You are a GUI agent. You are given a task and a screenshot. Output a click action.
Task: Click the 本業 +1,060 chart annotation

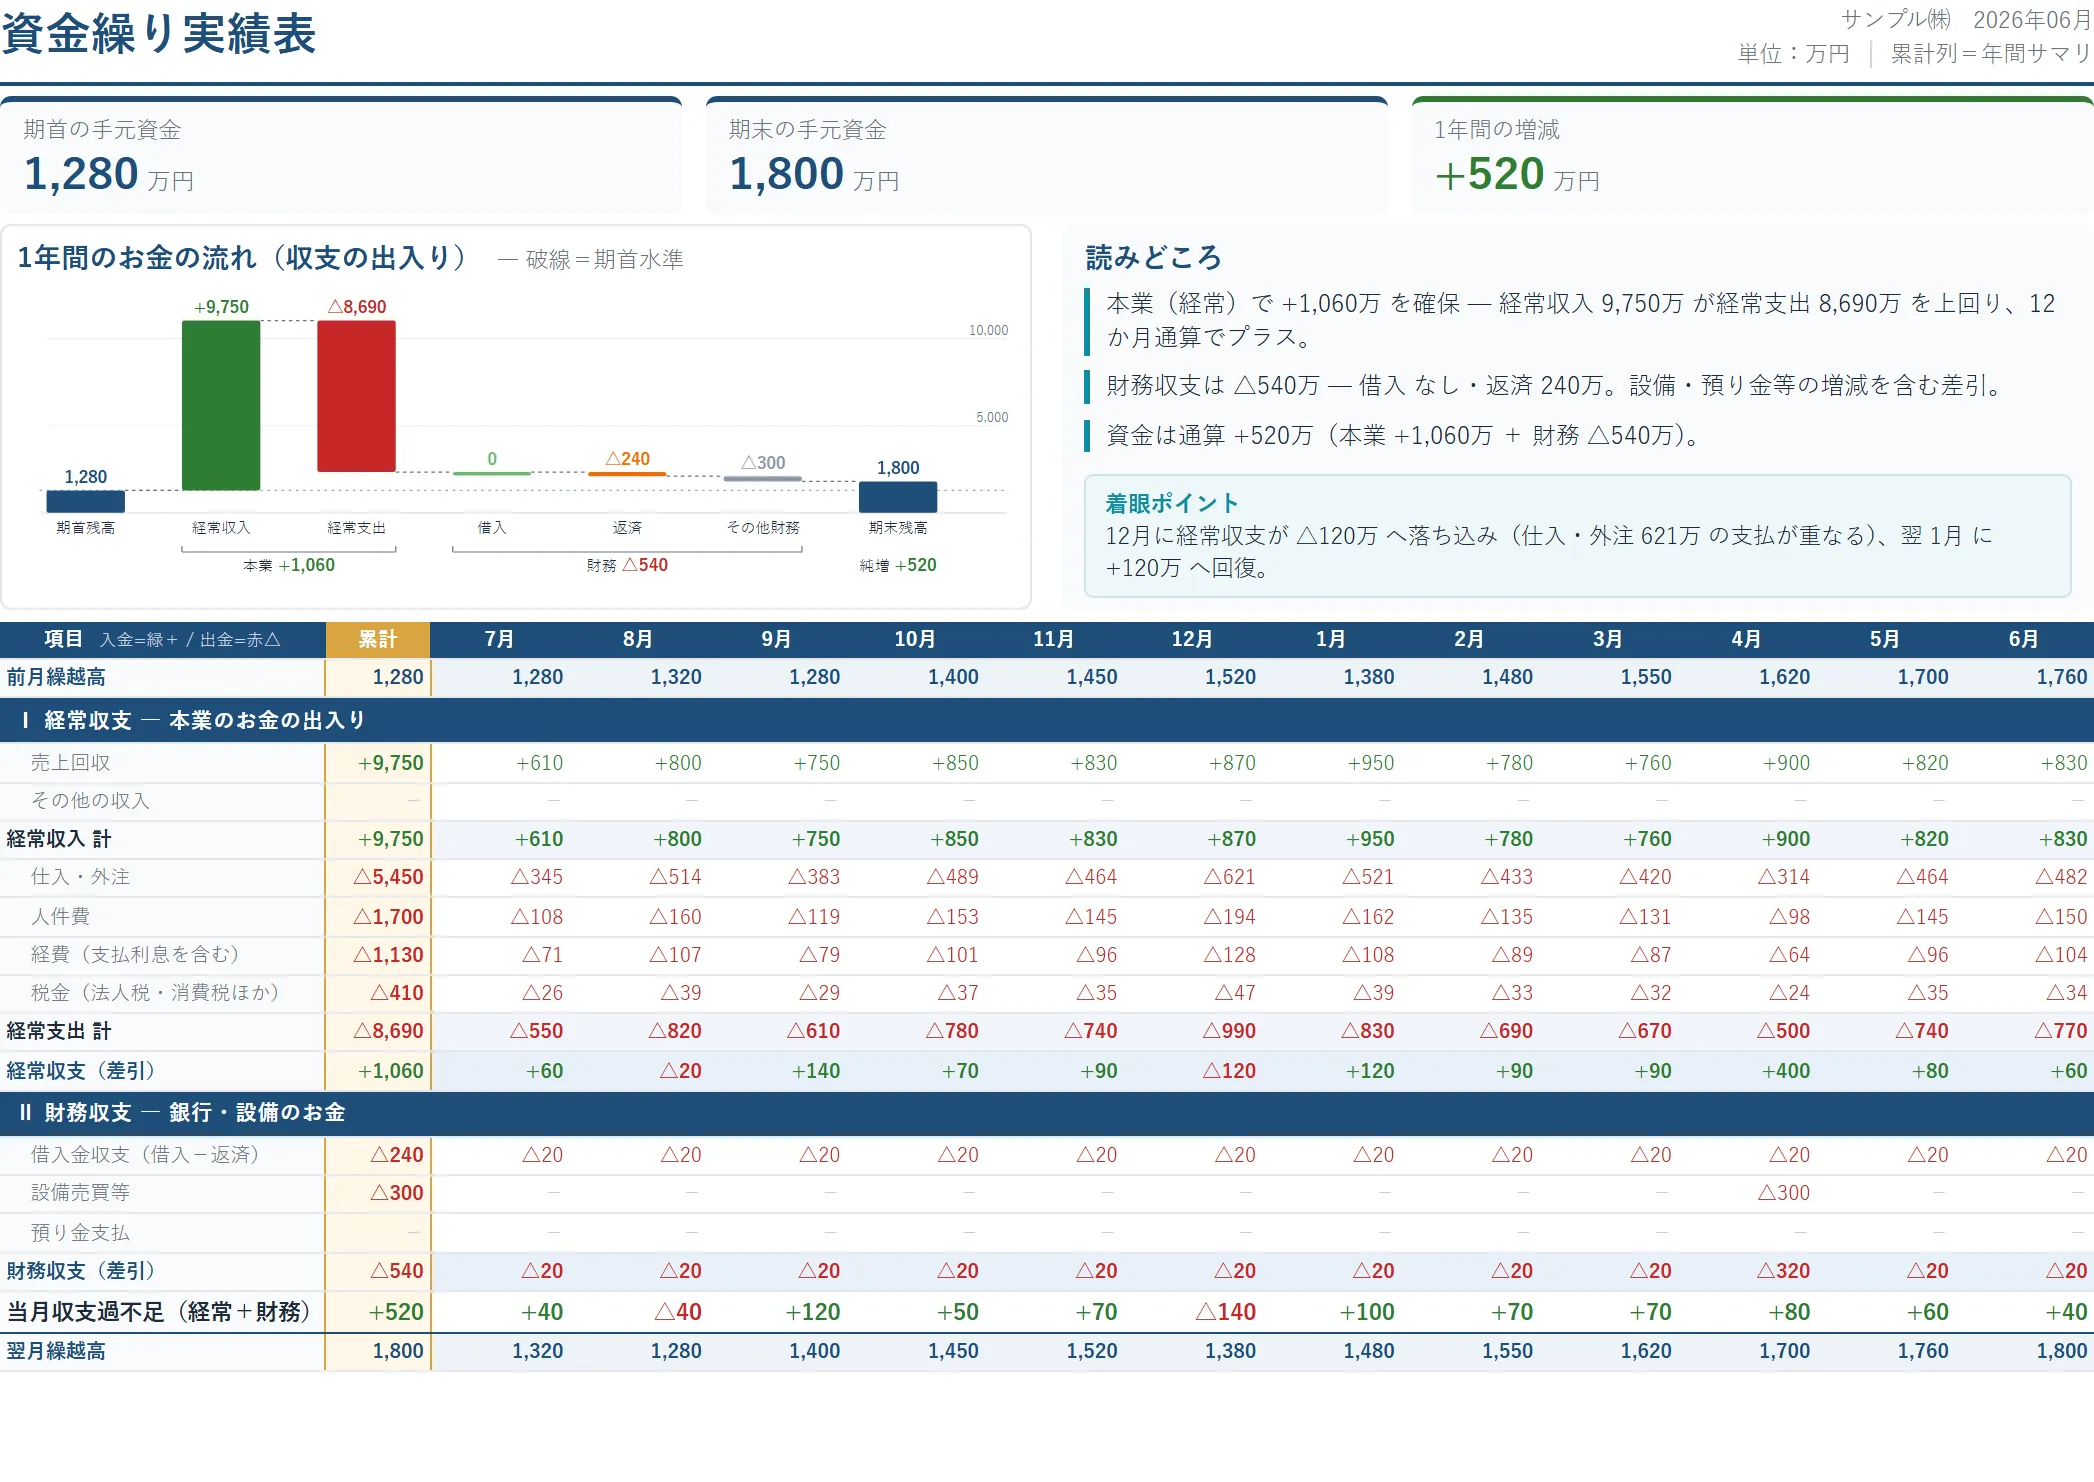click(289, 565)
